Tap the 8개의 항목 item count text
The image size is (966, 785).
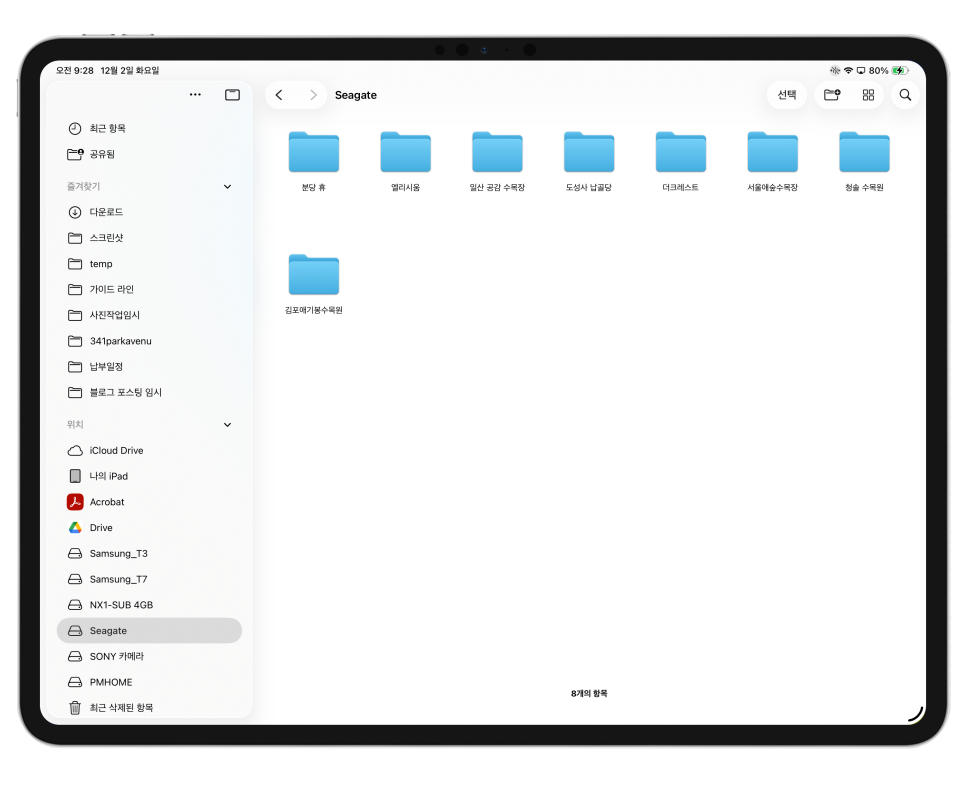[589, 693]
